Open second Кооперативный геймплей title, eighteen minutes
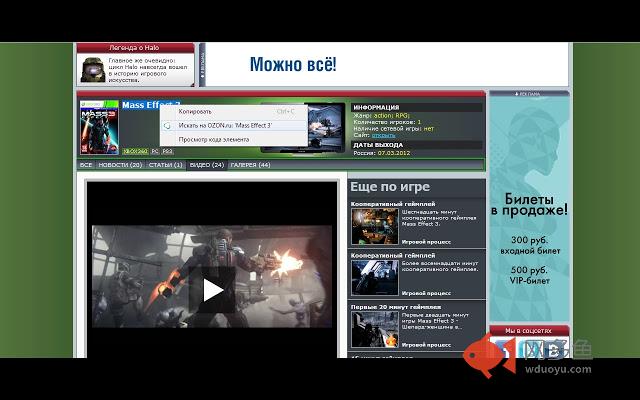The height and width of the screenshot is (400, 640). point(393,255)
